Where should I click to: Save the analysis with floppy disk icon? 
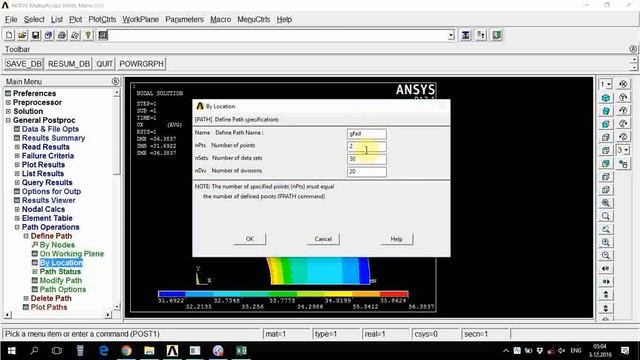coord(36,36)
